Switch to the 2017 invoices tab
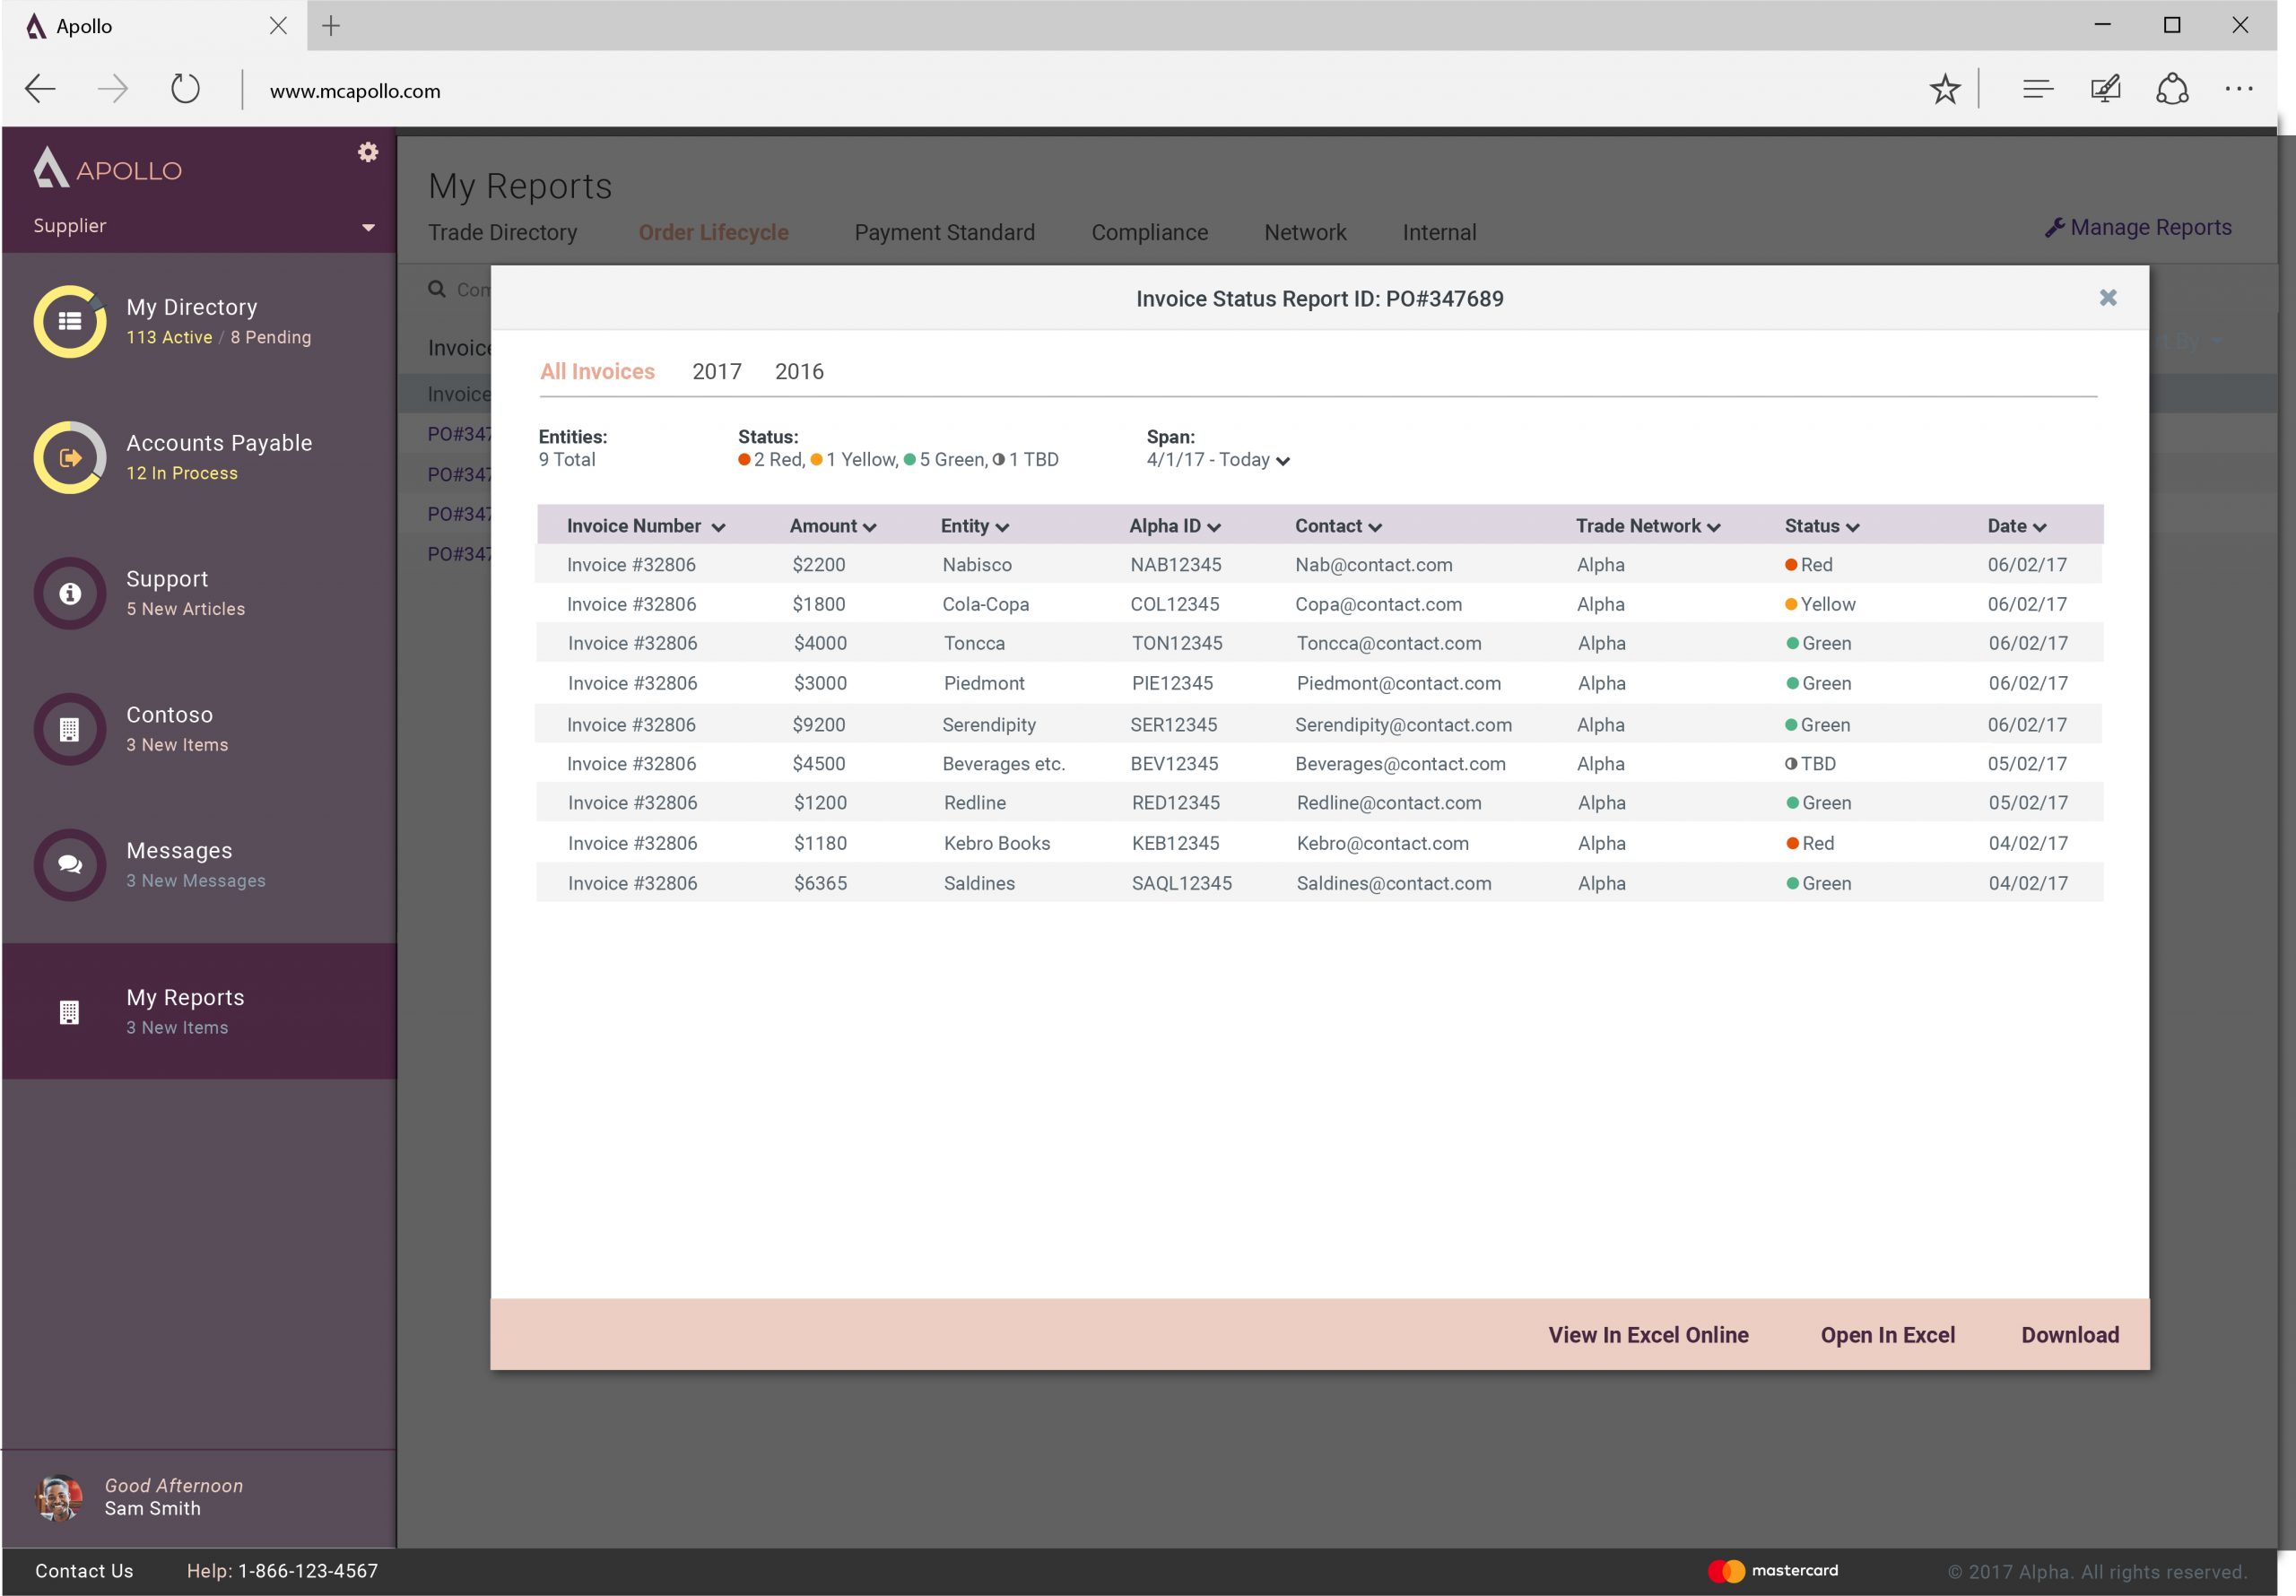The width and height of the screenshot is (2296, 1596). [x=716, y=372]
